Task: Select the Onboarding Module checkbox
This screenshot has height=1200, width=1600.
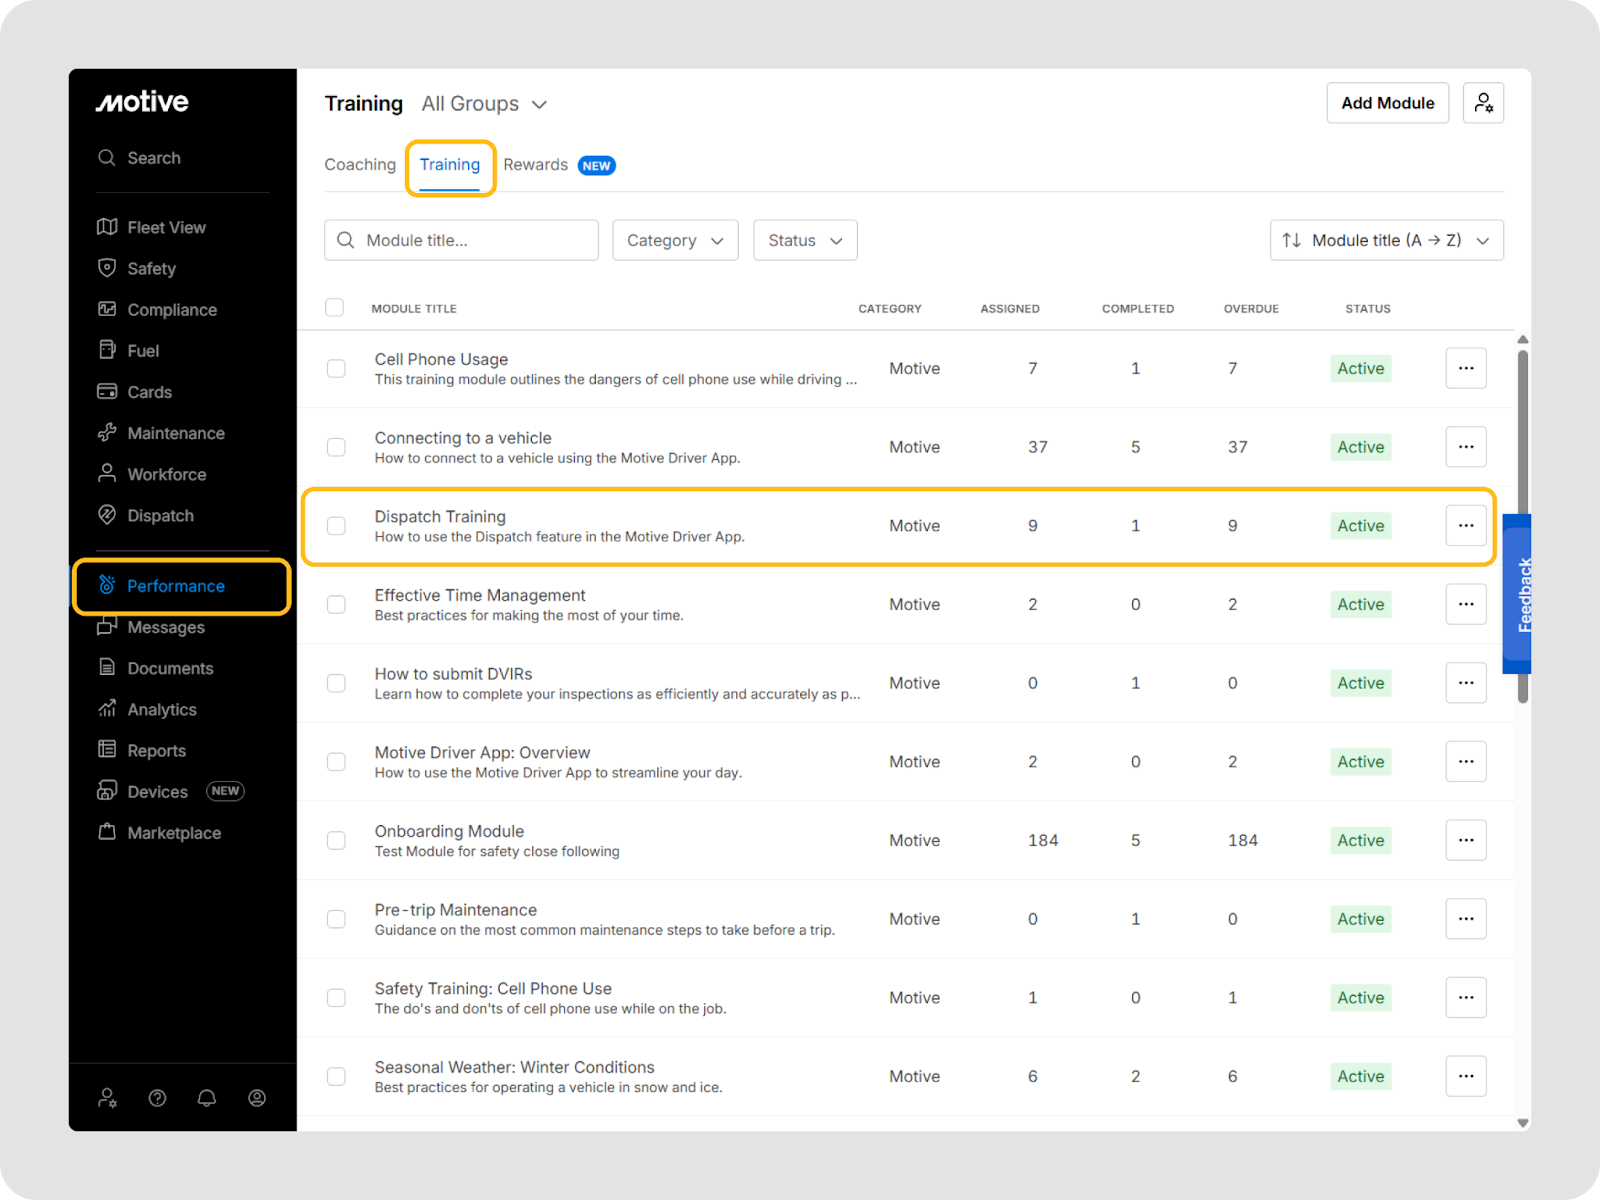Action: click(336, 841)
